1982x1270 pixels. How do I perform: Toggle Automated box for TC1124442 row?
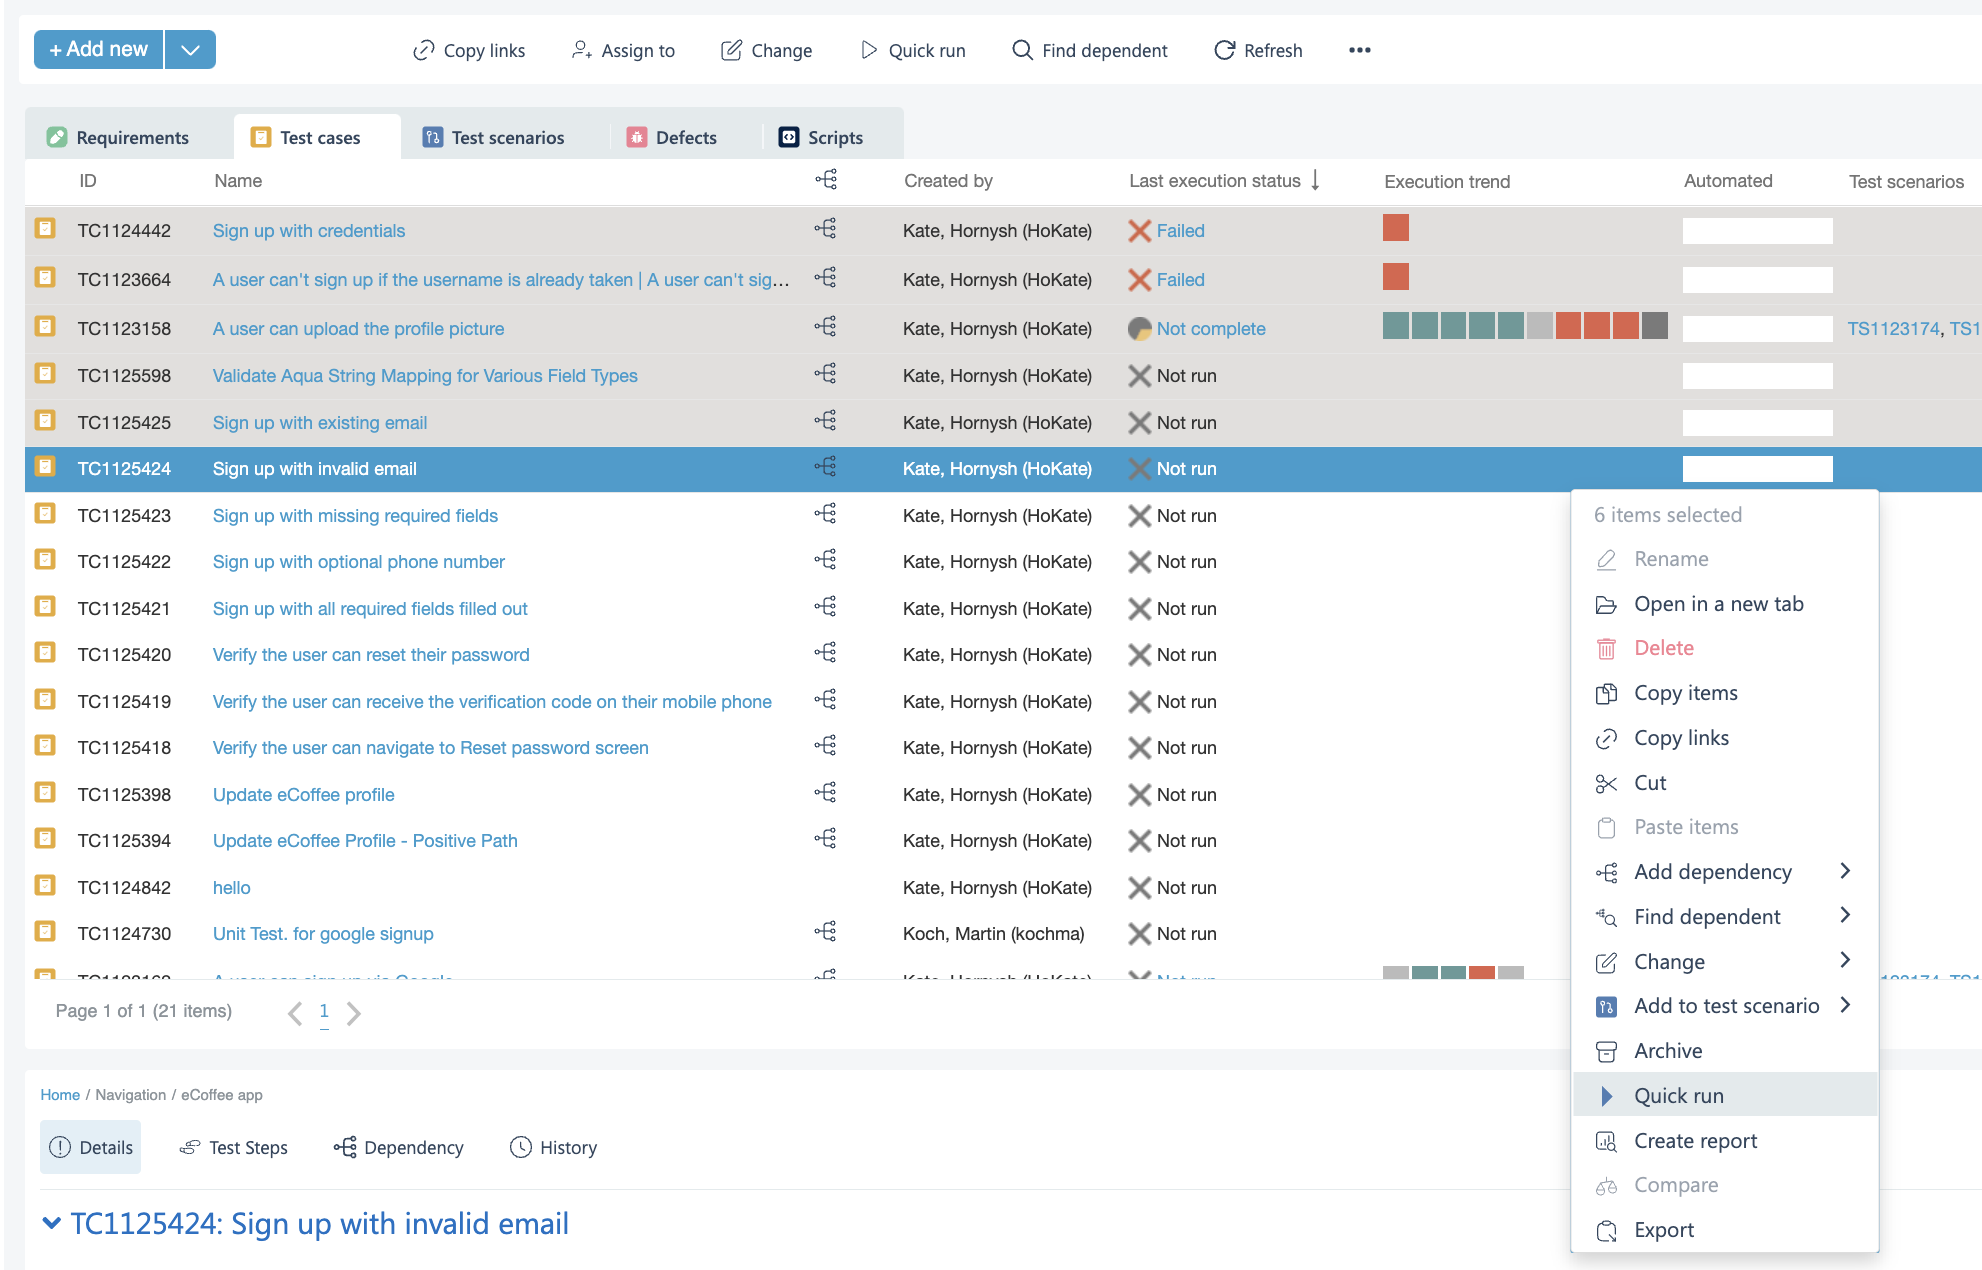(x=1757, y=231)
